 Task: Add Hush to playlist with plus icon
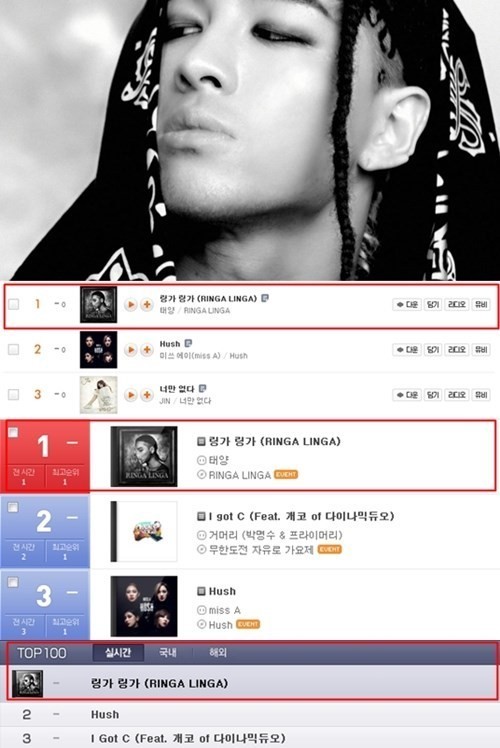pyautogui.click(x=146, y=350)
